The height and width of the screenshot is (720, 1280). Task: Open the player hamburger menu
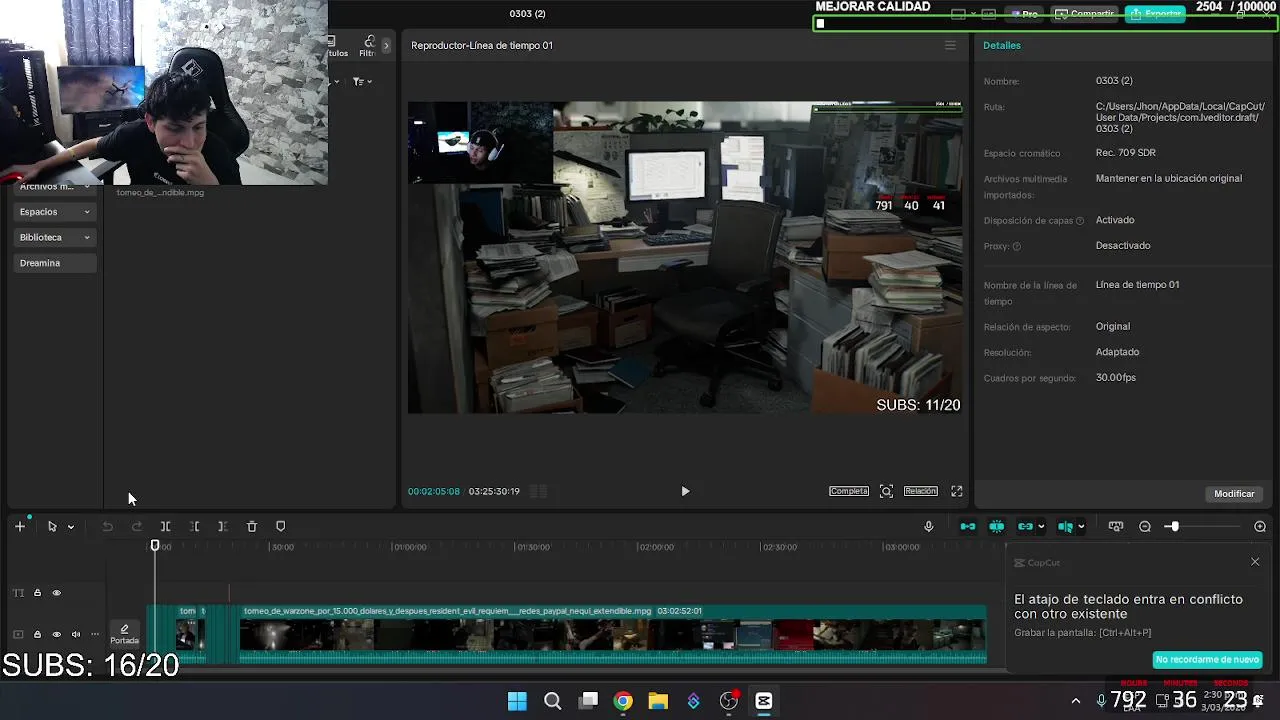950,45
